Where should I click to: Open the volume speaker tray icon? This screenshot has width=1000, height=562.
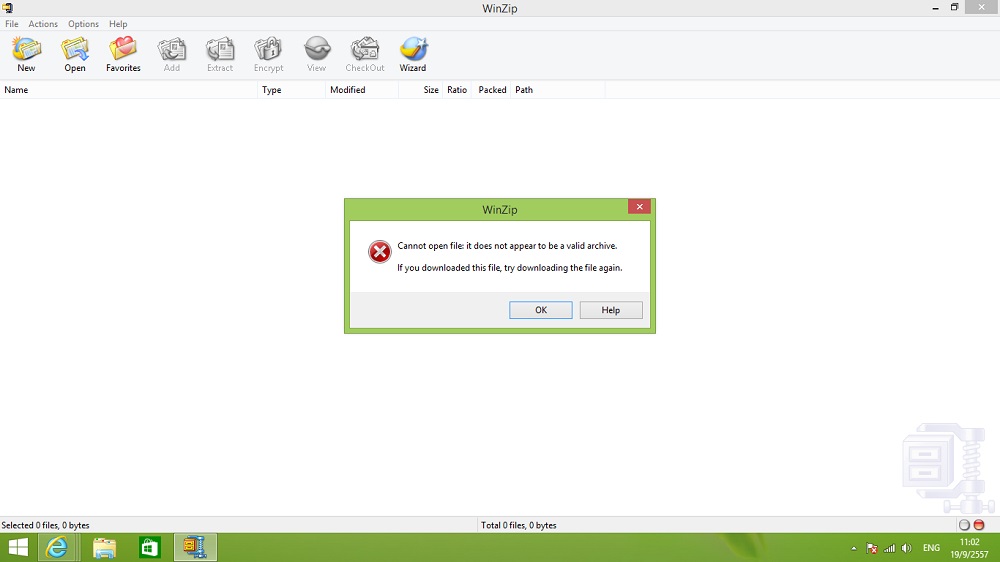point(906,548)
